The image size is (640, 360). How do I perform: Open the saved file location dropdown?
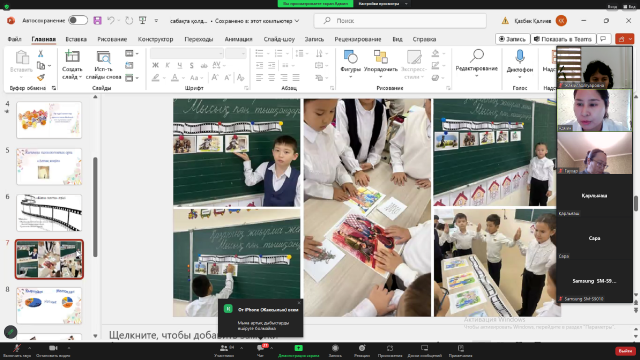(297, 21)
